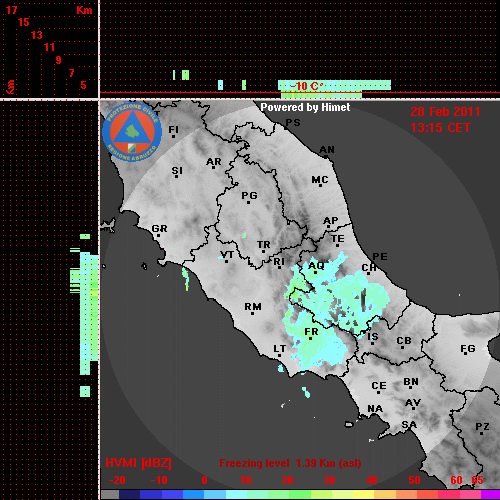Click the FI city marker
The width and height of the screenshot is (500, 500).
coord(173,131)
